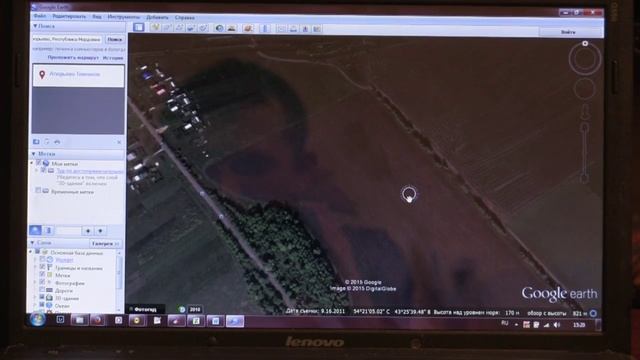640x360 pixels.
Task: Open the Галерея button in Layers
Action: [106, 244]
